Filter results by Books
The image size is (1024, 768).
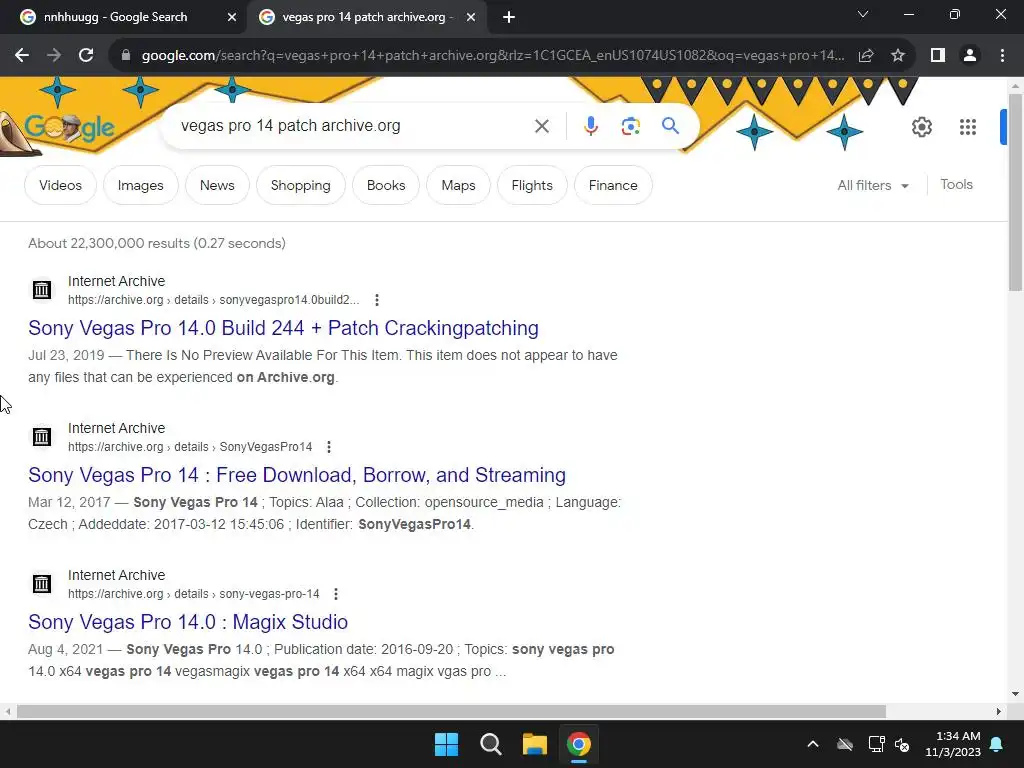click(x=386, y=185)
